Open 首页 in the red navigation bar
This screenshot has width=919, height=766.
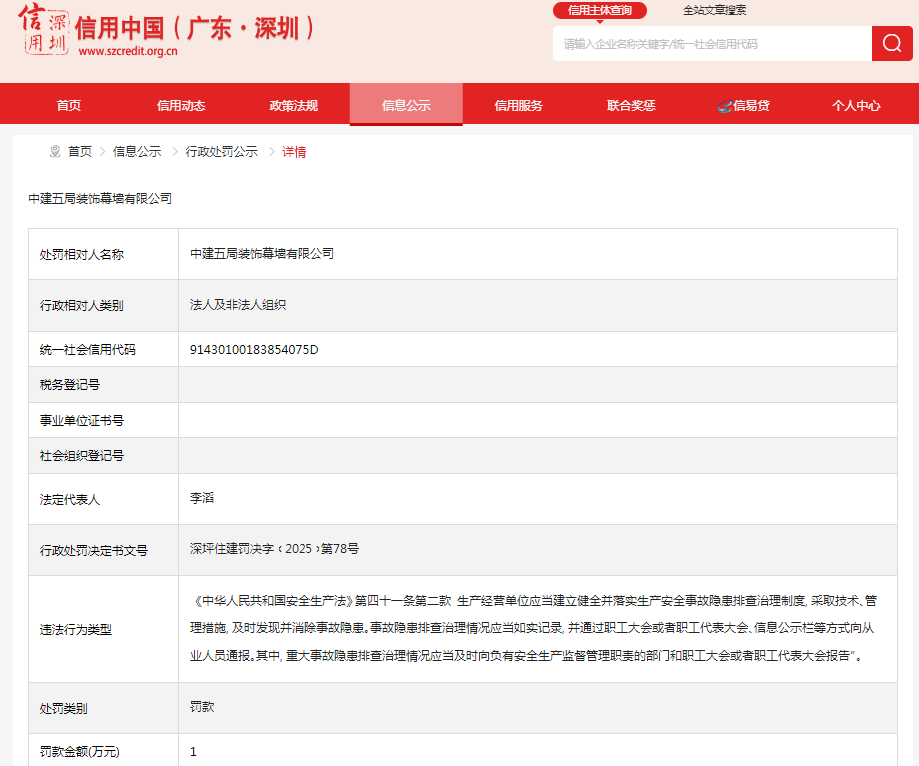[69, 105]
